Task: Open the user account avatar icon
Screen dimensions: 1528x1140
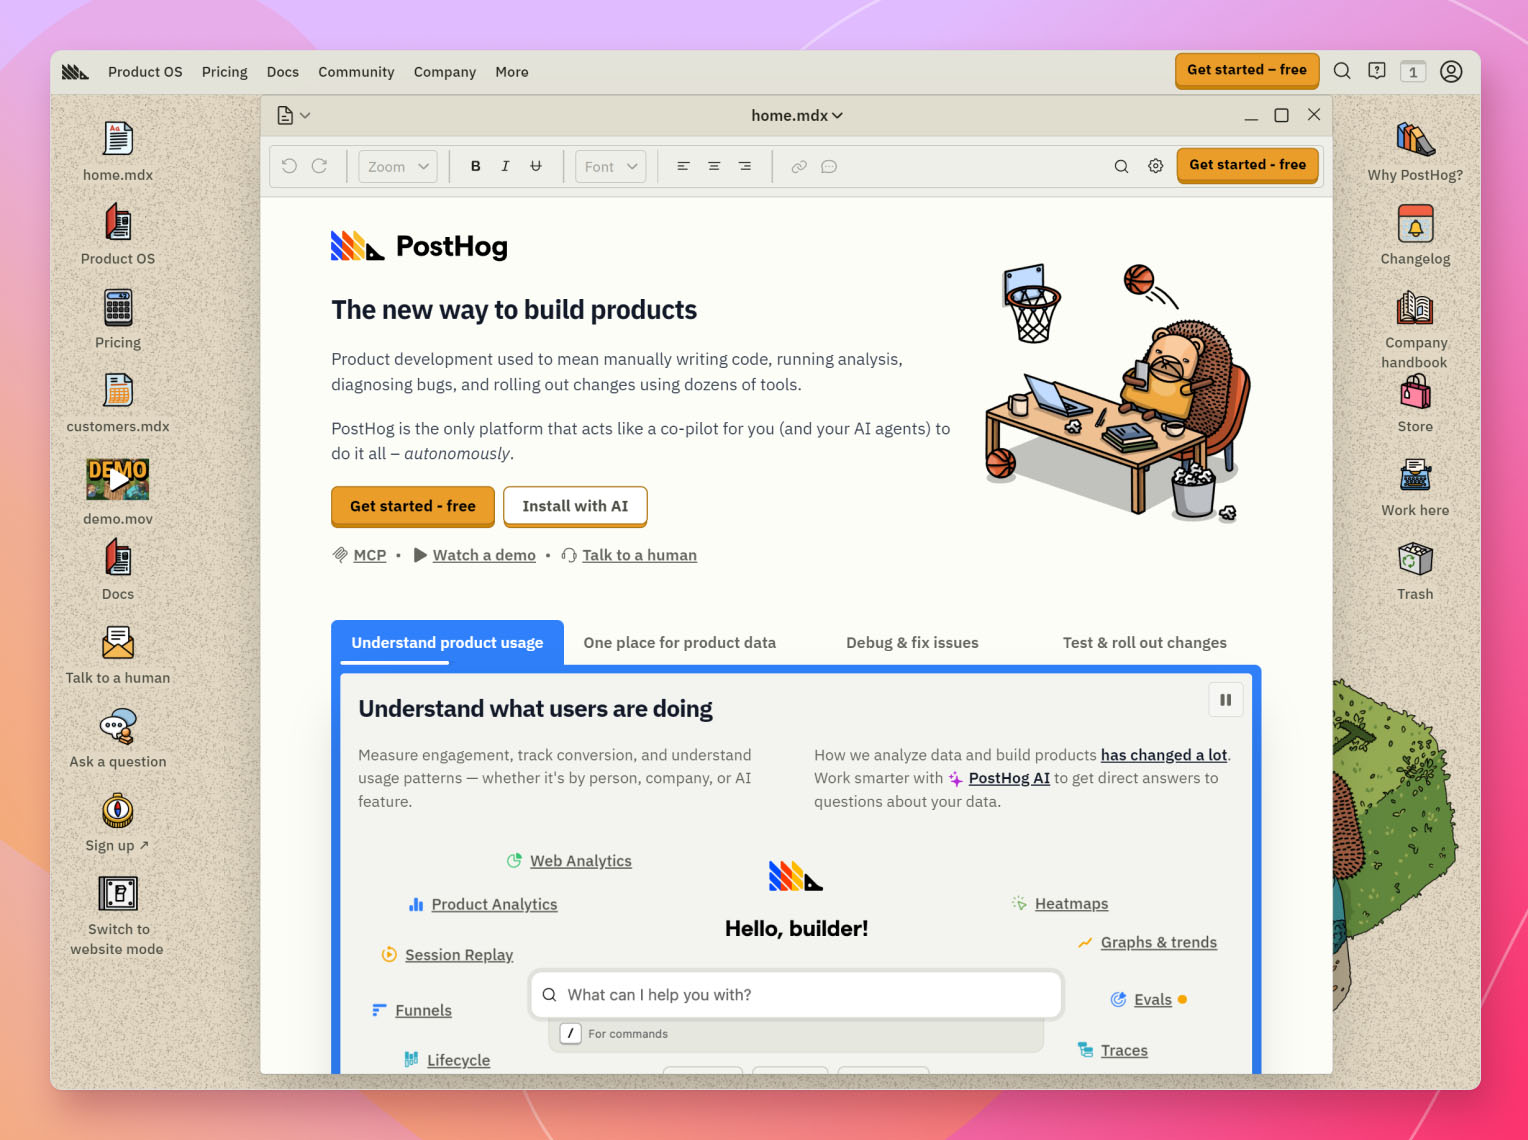Action: coord(1451,71)
